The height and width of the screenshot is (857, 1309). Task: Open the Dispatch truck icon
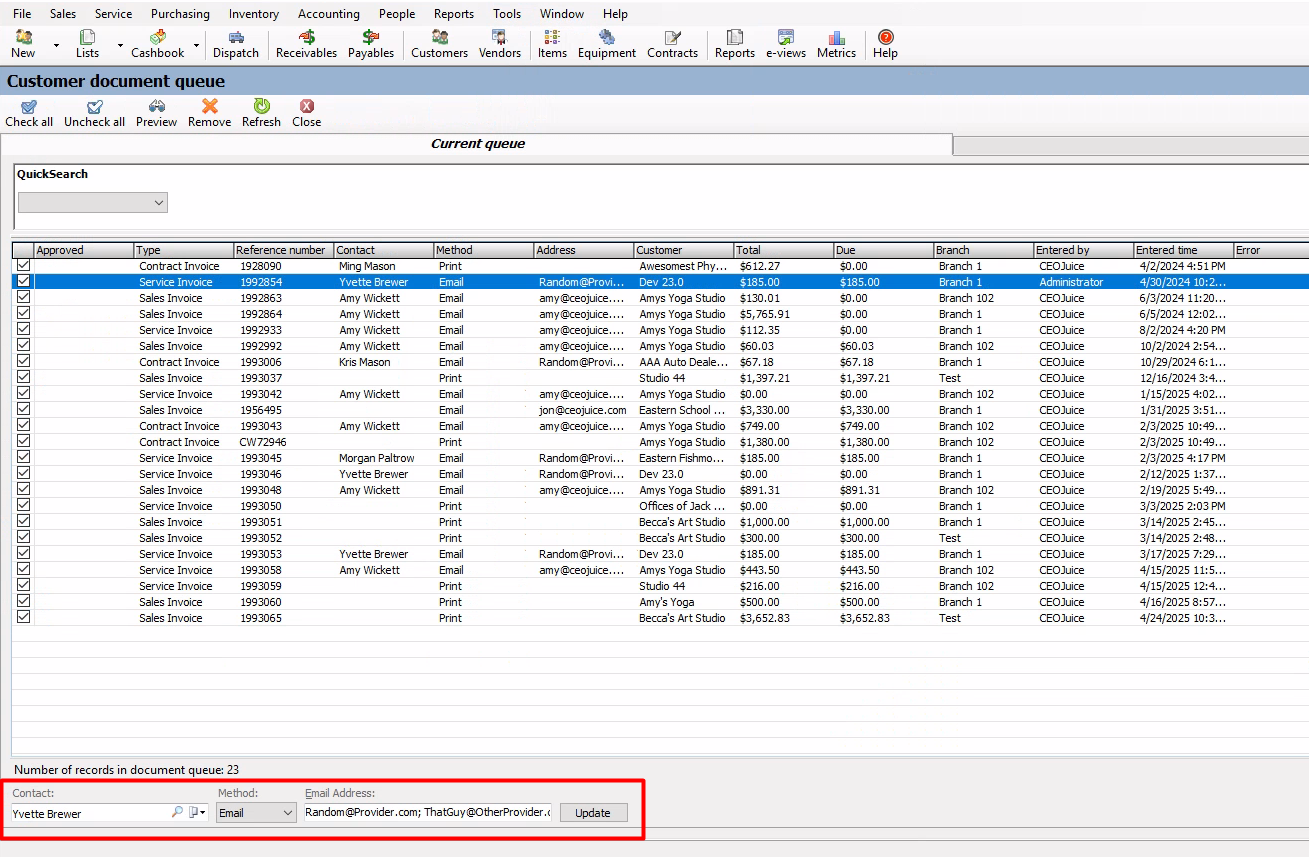pos(236,44)
